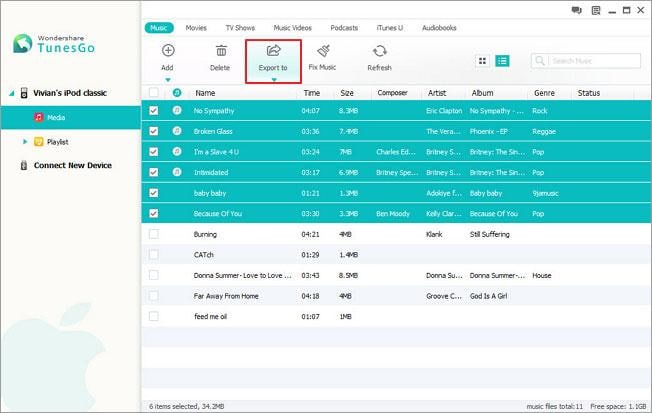Click the Delete trash icon
This screenshot has height=413, width=652.
(221, 51)
